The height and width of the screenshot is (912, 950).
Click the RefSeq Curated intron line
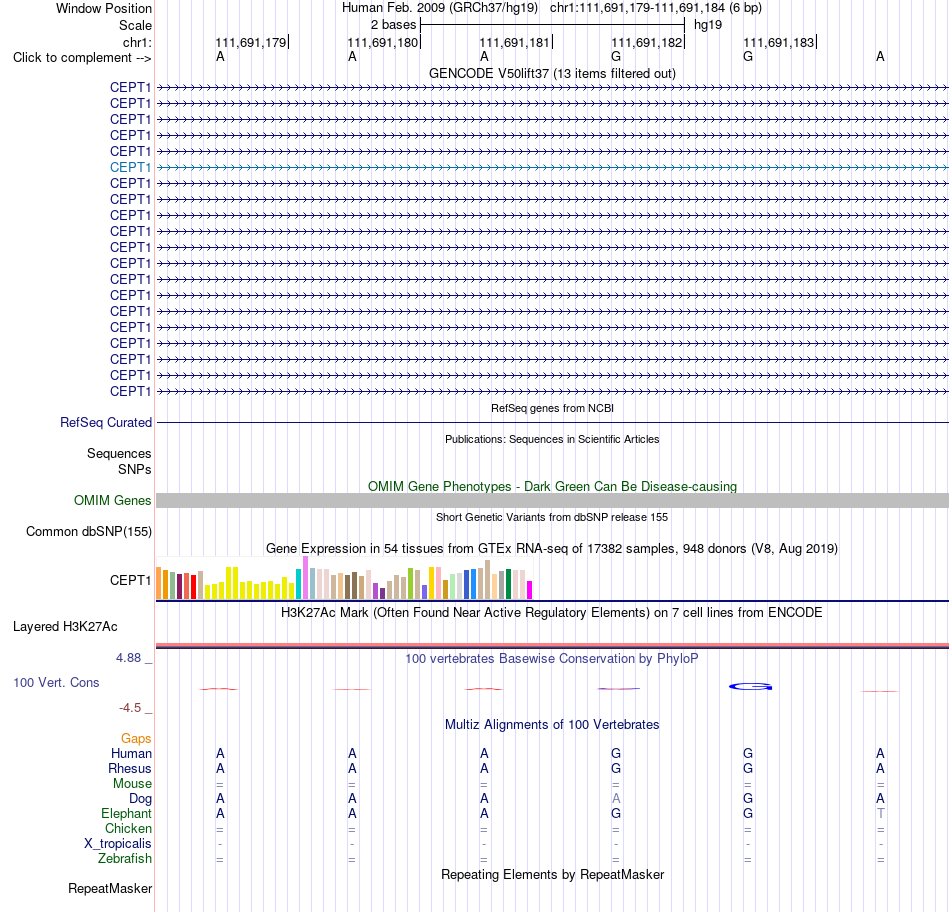552,422
